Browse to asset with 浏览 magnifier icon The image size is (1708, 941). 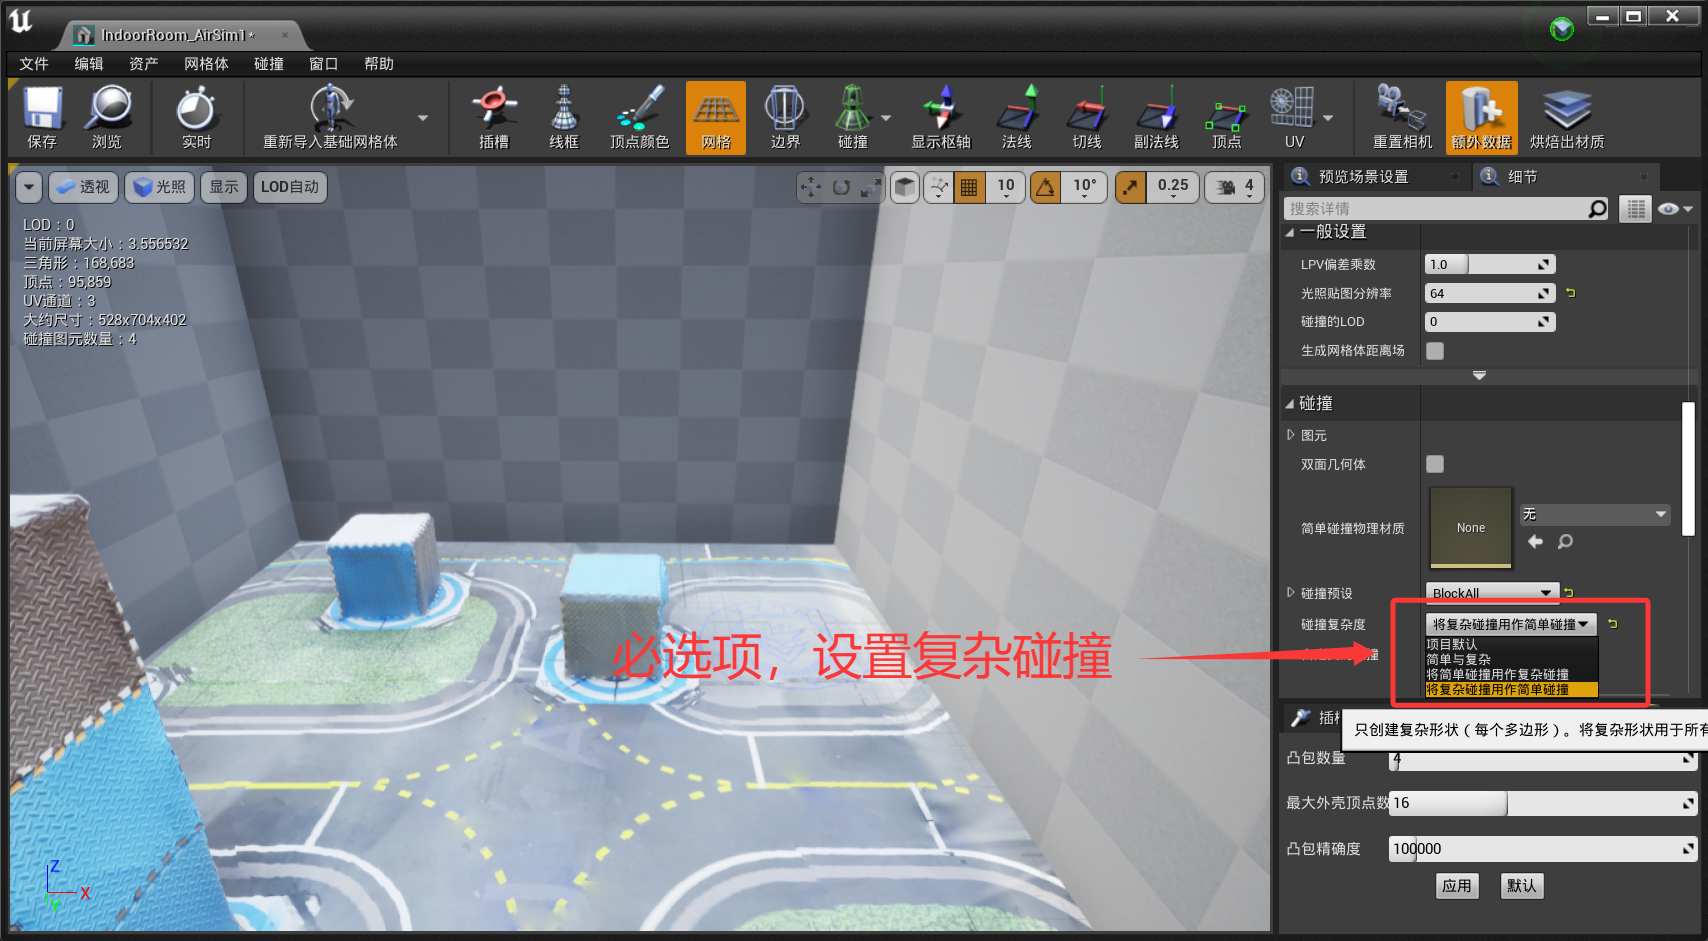(107, 117)
